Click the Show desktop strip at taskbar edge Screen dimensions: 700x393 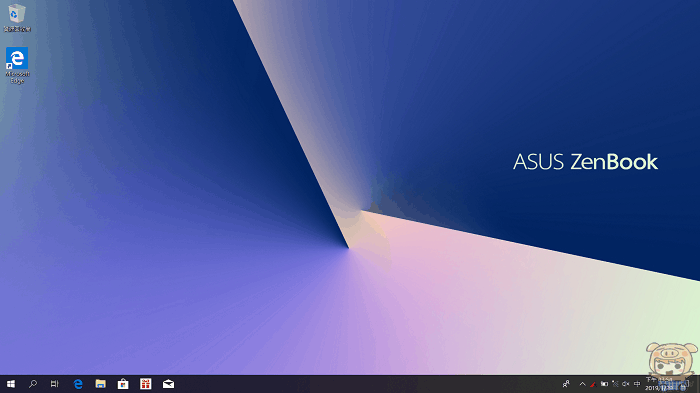[x=698, y=384]
